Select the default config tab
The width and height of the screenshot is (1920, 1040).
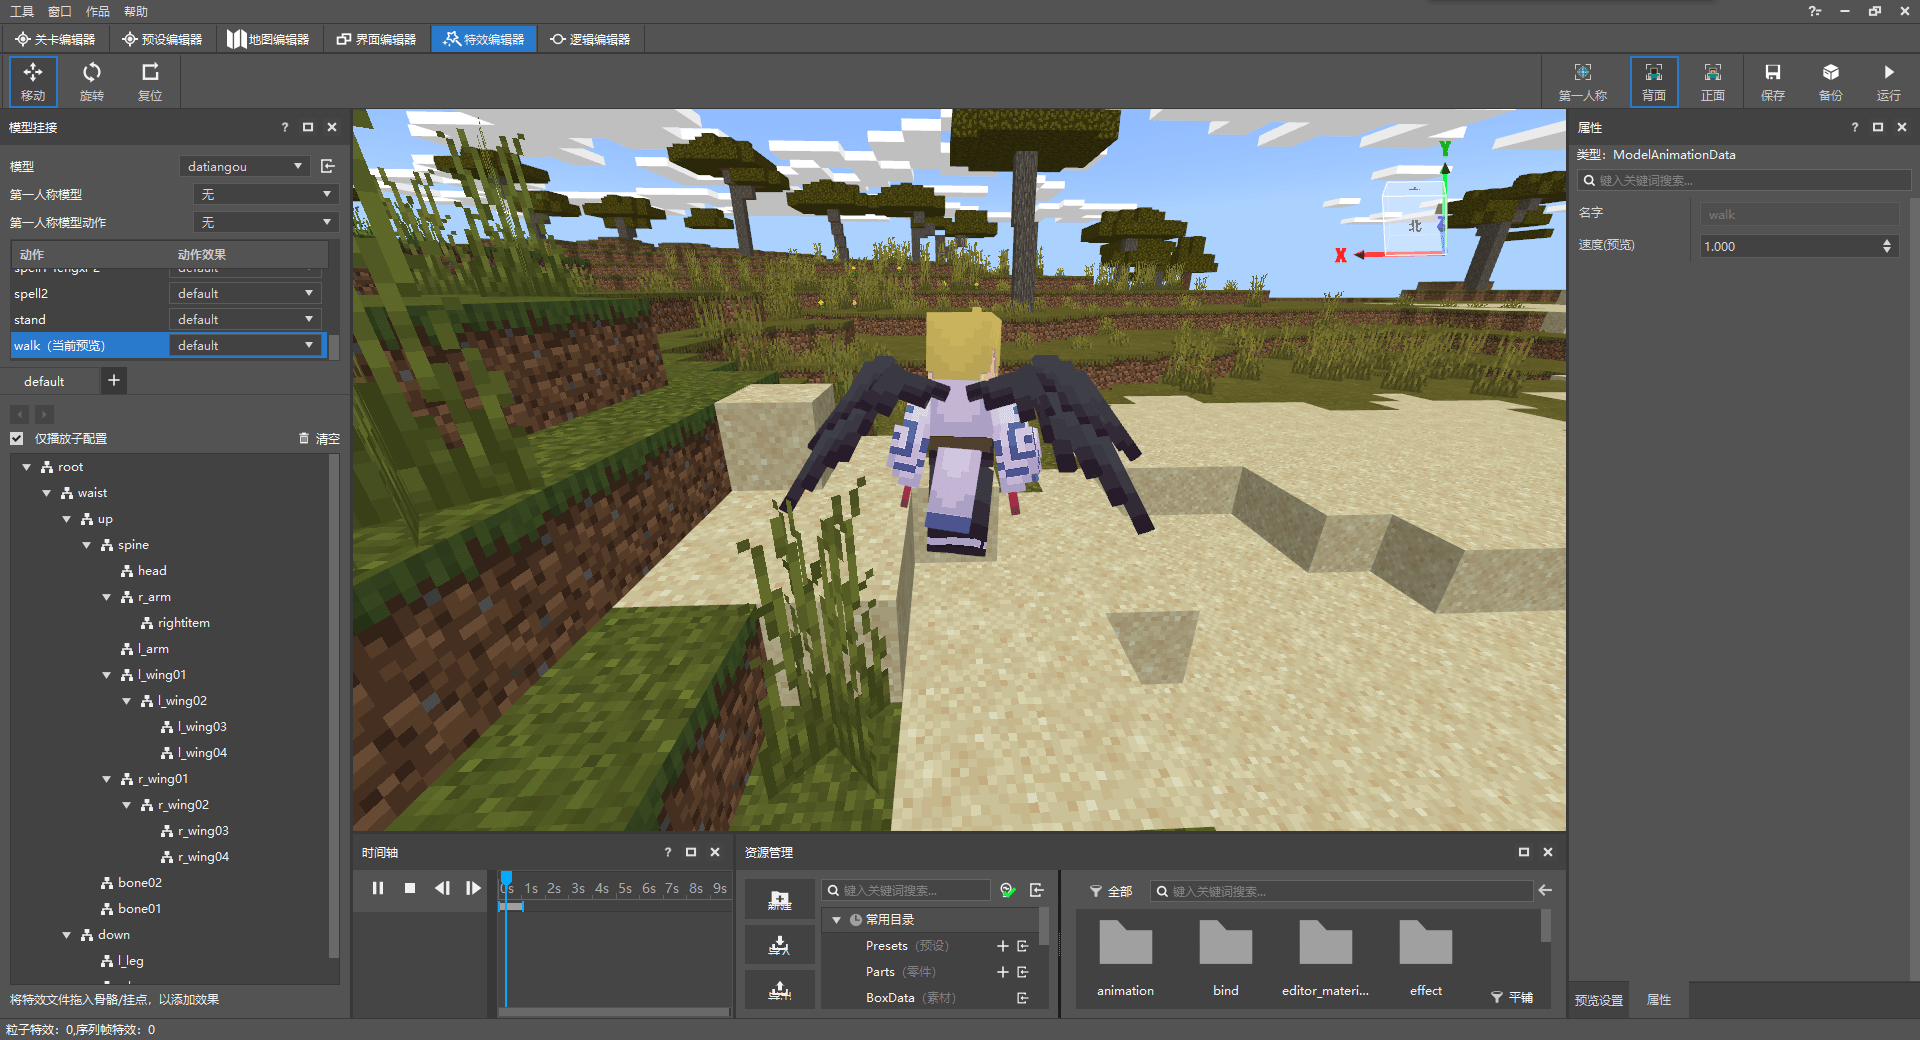click(44, 381)
